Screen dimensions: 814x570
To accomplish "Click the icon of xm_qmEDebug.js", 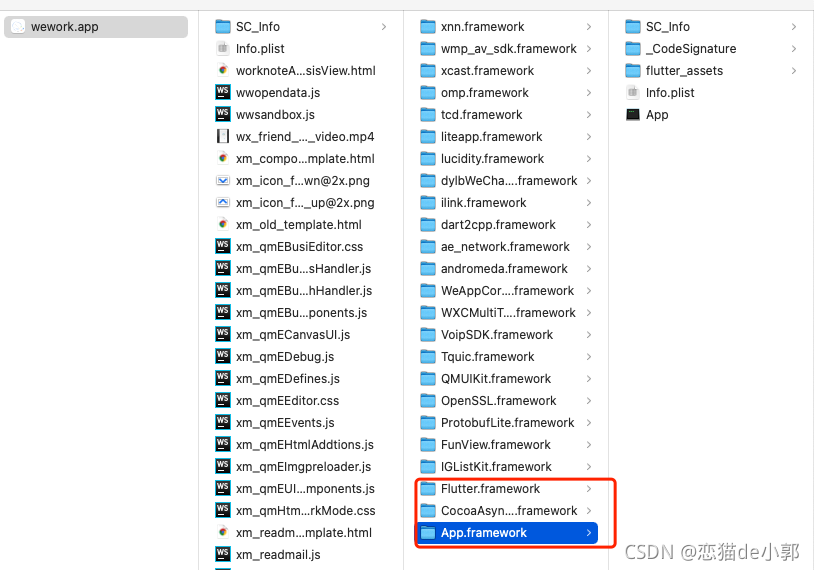I will coord(223,357).
